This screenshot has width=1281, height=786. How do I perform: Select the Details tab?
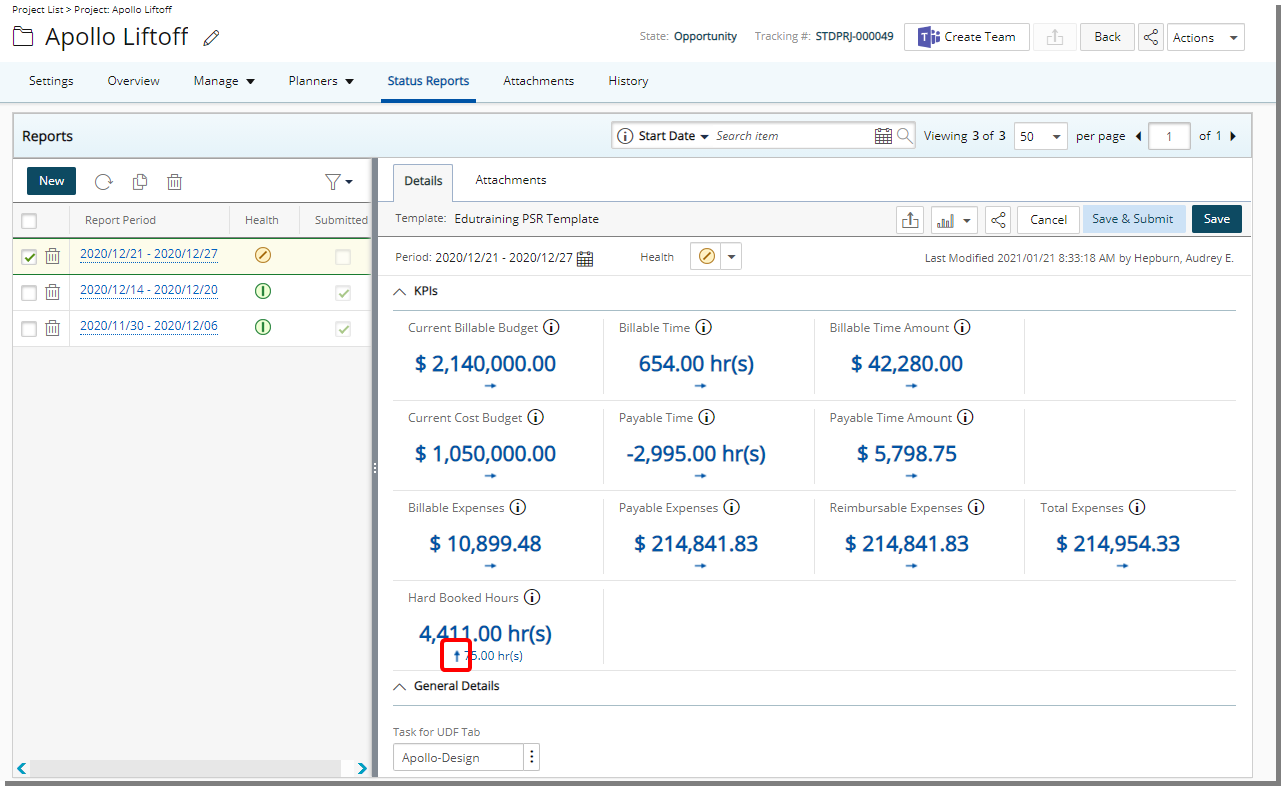click(423, 181)
